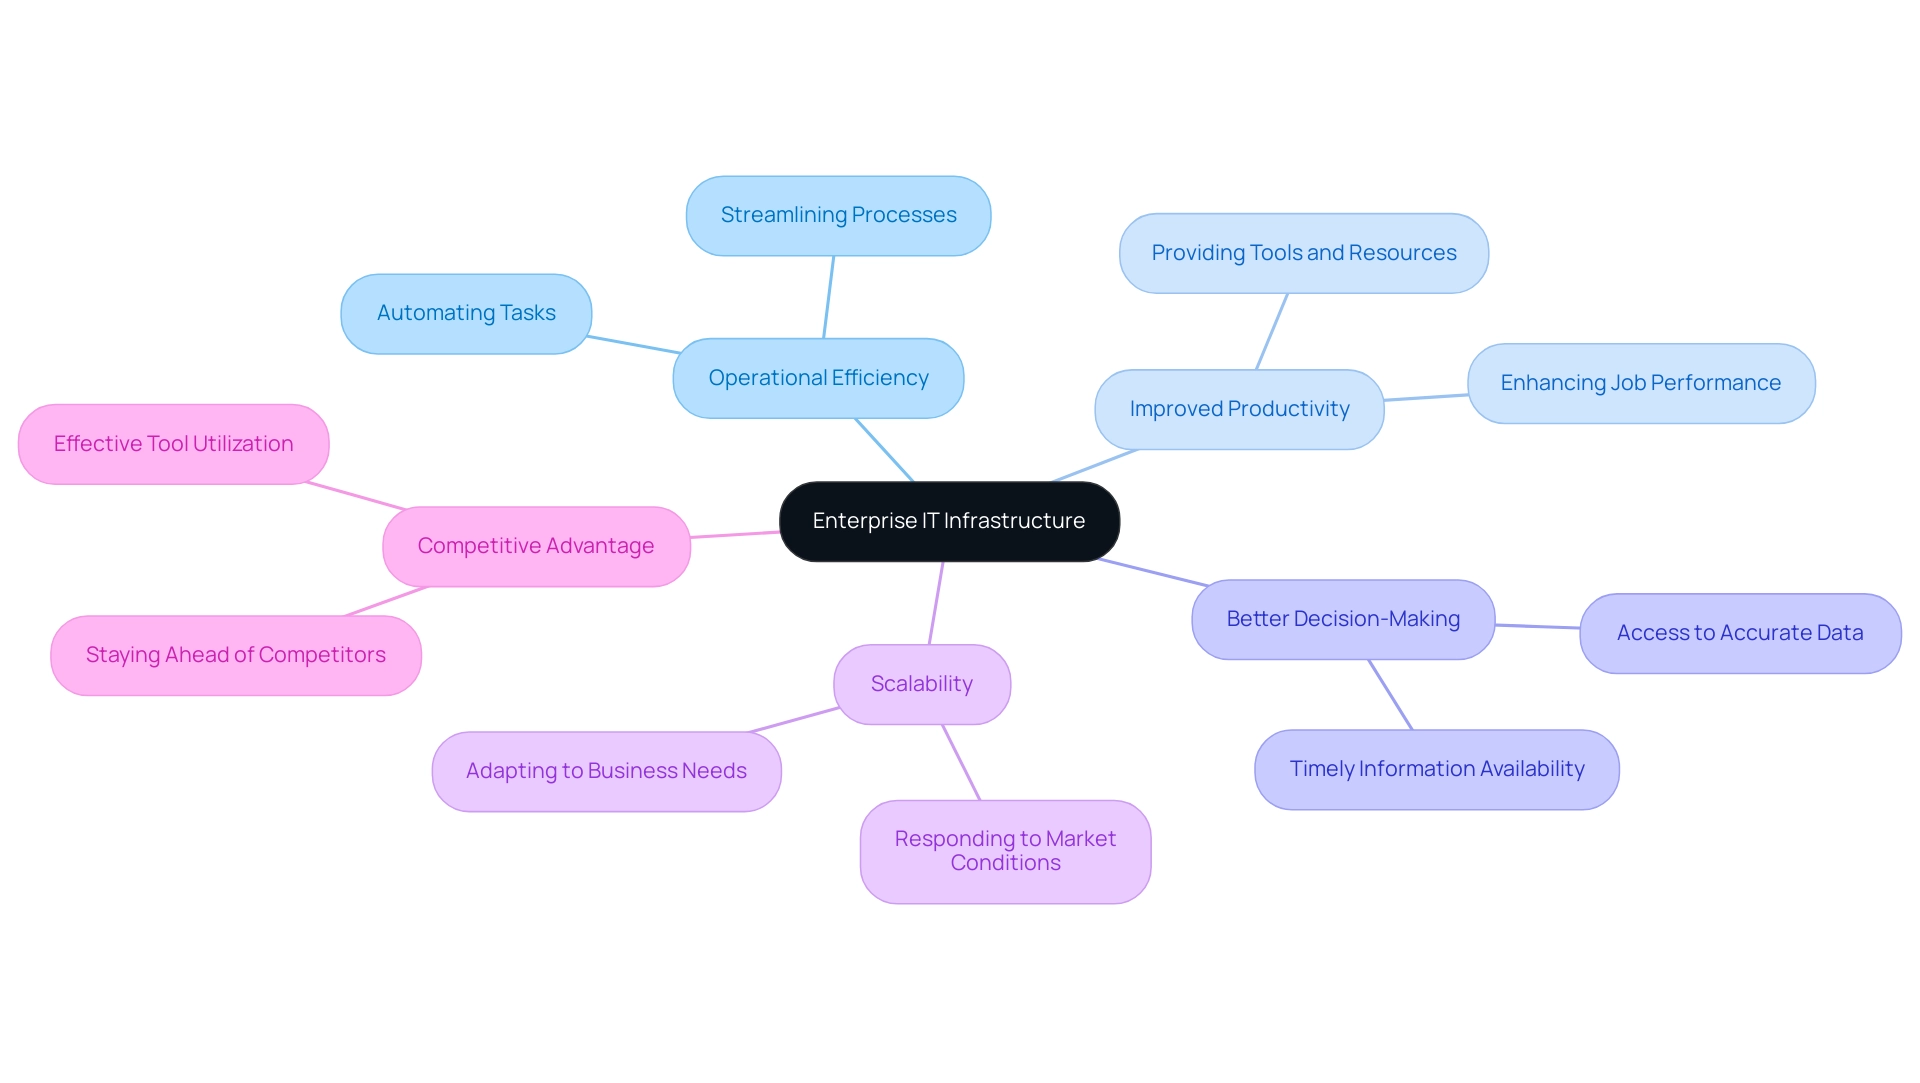Image resolution: width=1920 pixels, height=1083 pixels.
Task: Click Access to Accurate Data leaf node
Action: [1739, 632]
